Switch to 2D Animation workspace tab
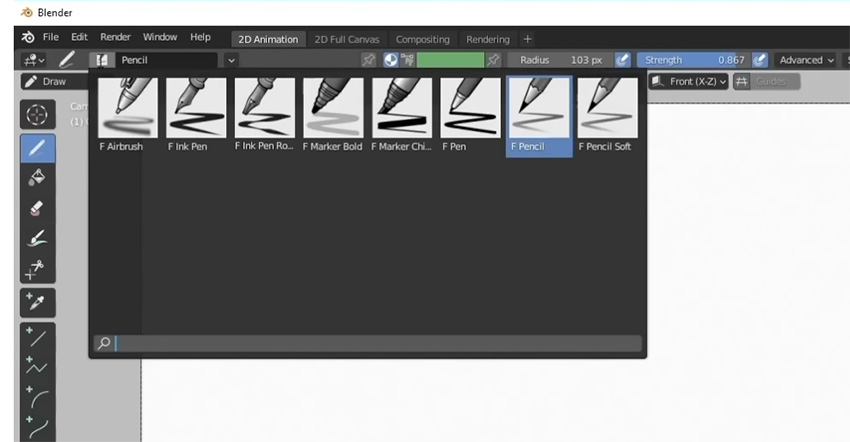Image resolution: width=850 pixels, height=442 pixels. pos(268,39)
